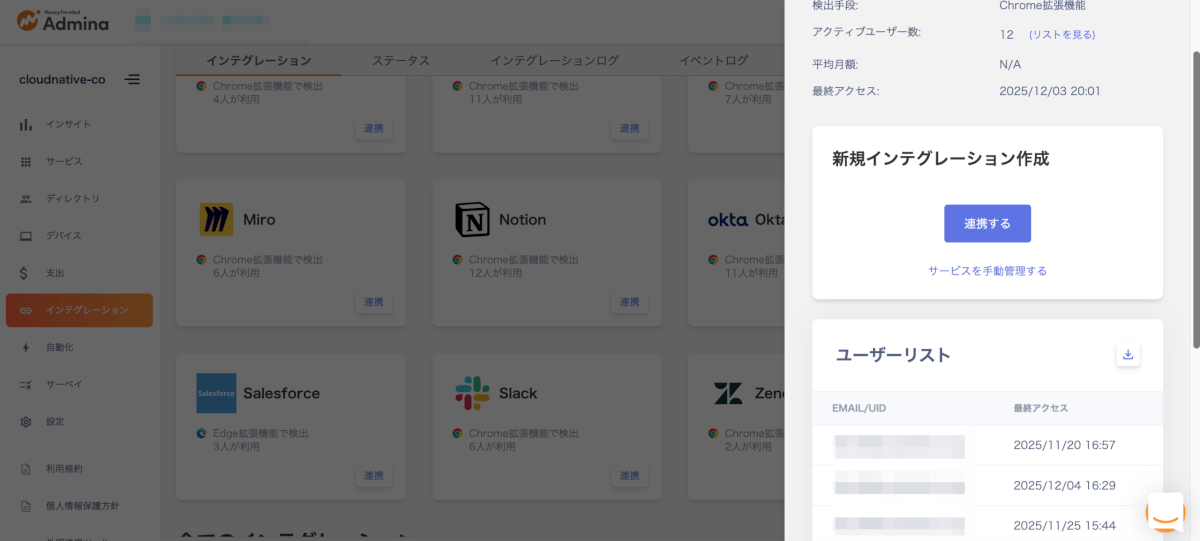Click the Salesforce logo icon

[x=216, y=393]
